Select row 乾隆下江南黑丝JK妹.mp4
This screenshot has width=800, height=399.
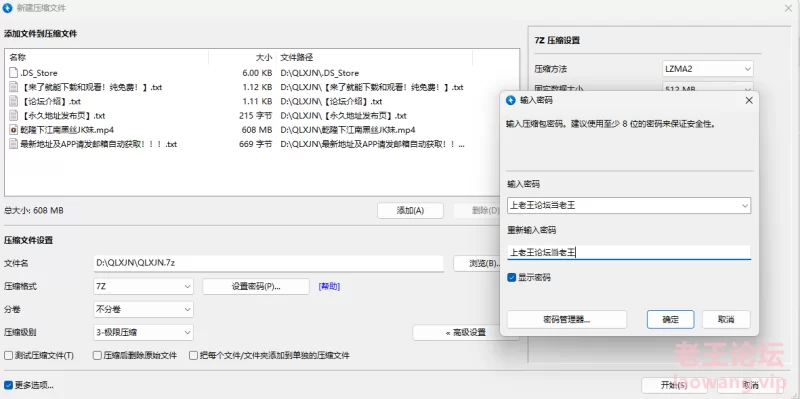[67, 130]
